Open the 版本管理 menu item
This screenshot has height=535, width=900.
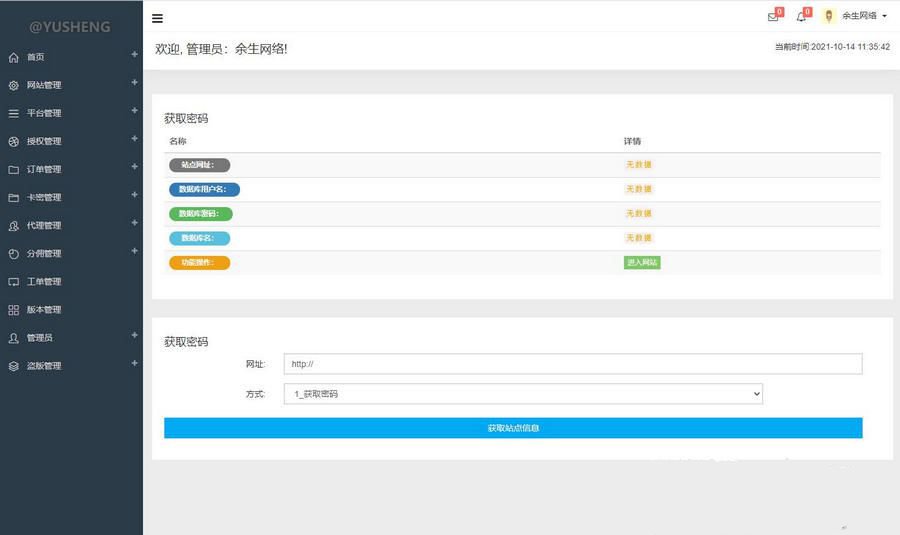click(44, 310)
